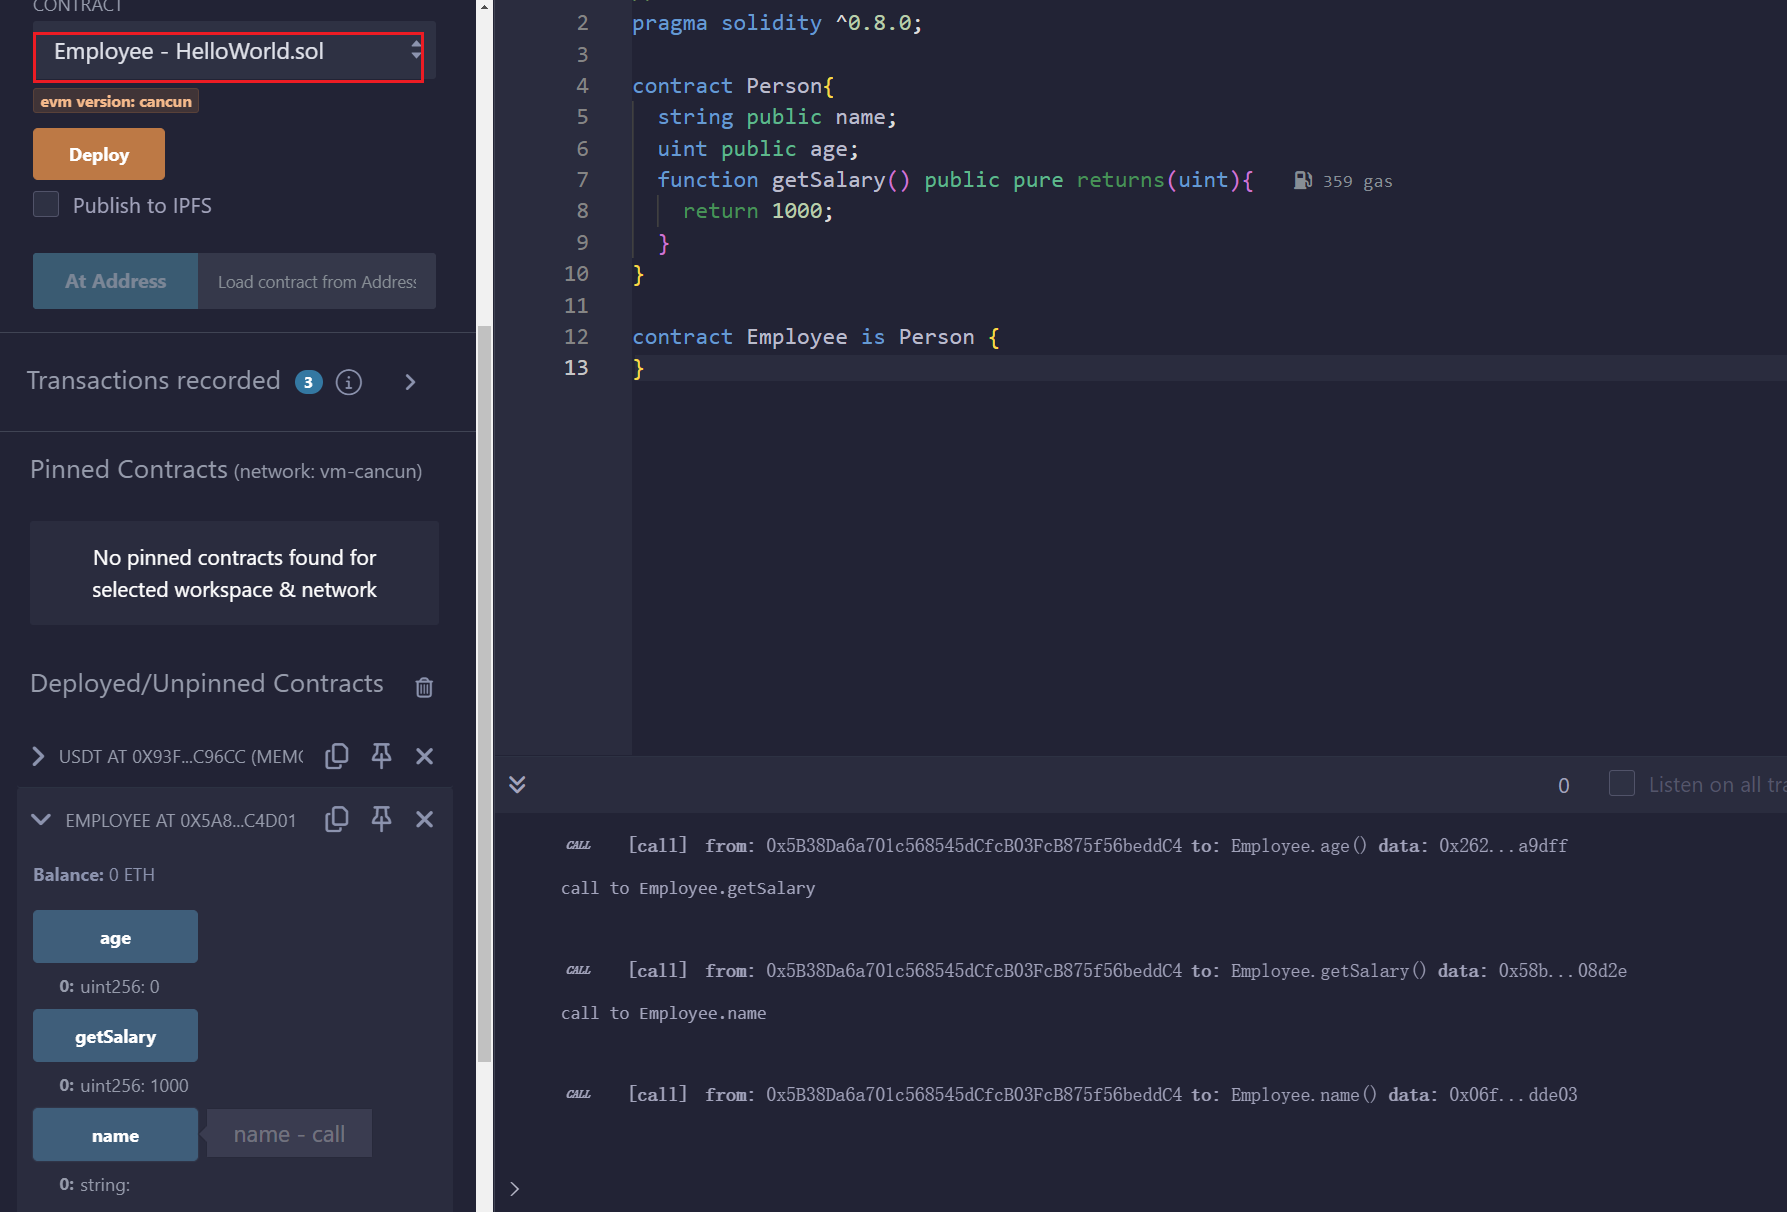
Task: Open the Employee - HelloWorld.sol contract dropdown
Action: pos(229,52)
